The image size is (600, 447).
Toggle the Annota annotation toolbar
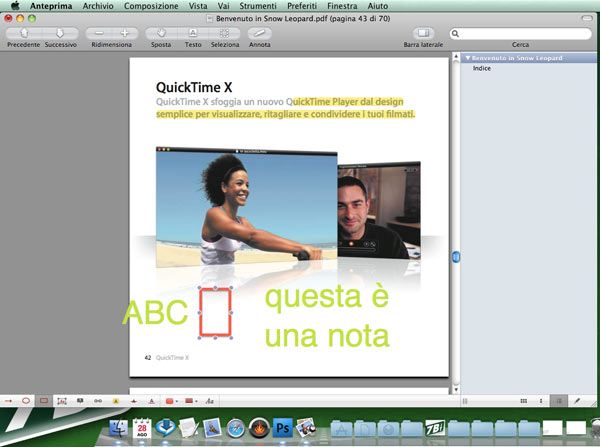(259, 33)
